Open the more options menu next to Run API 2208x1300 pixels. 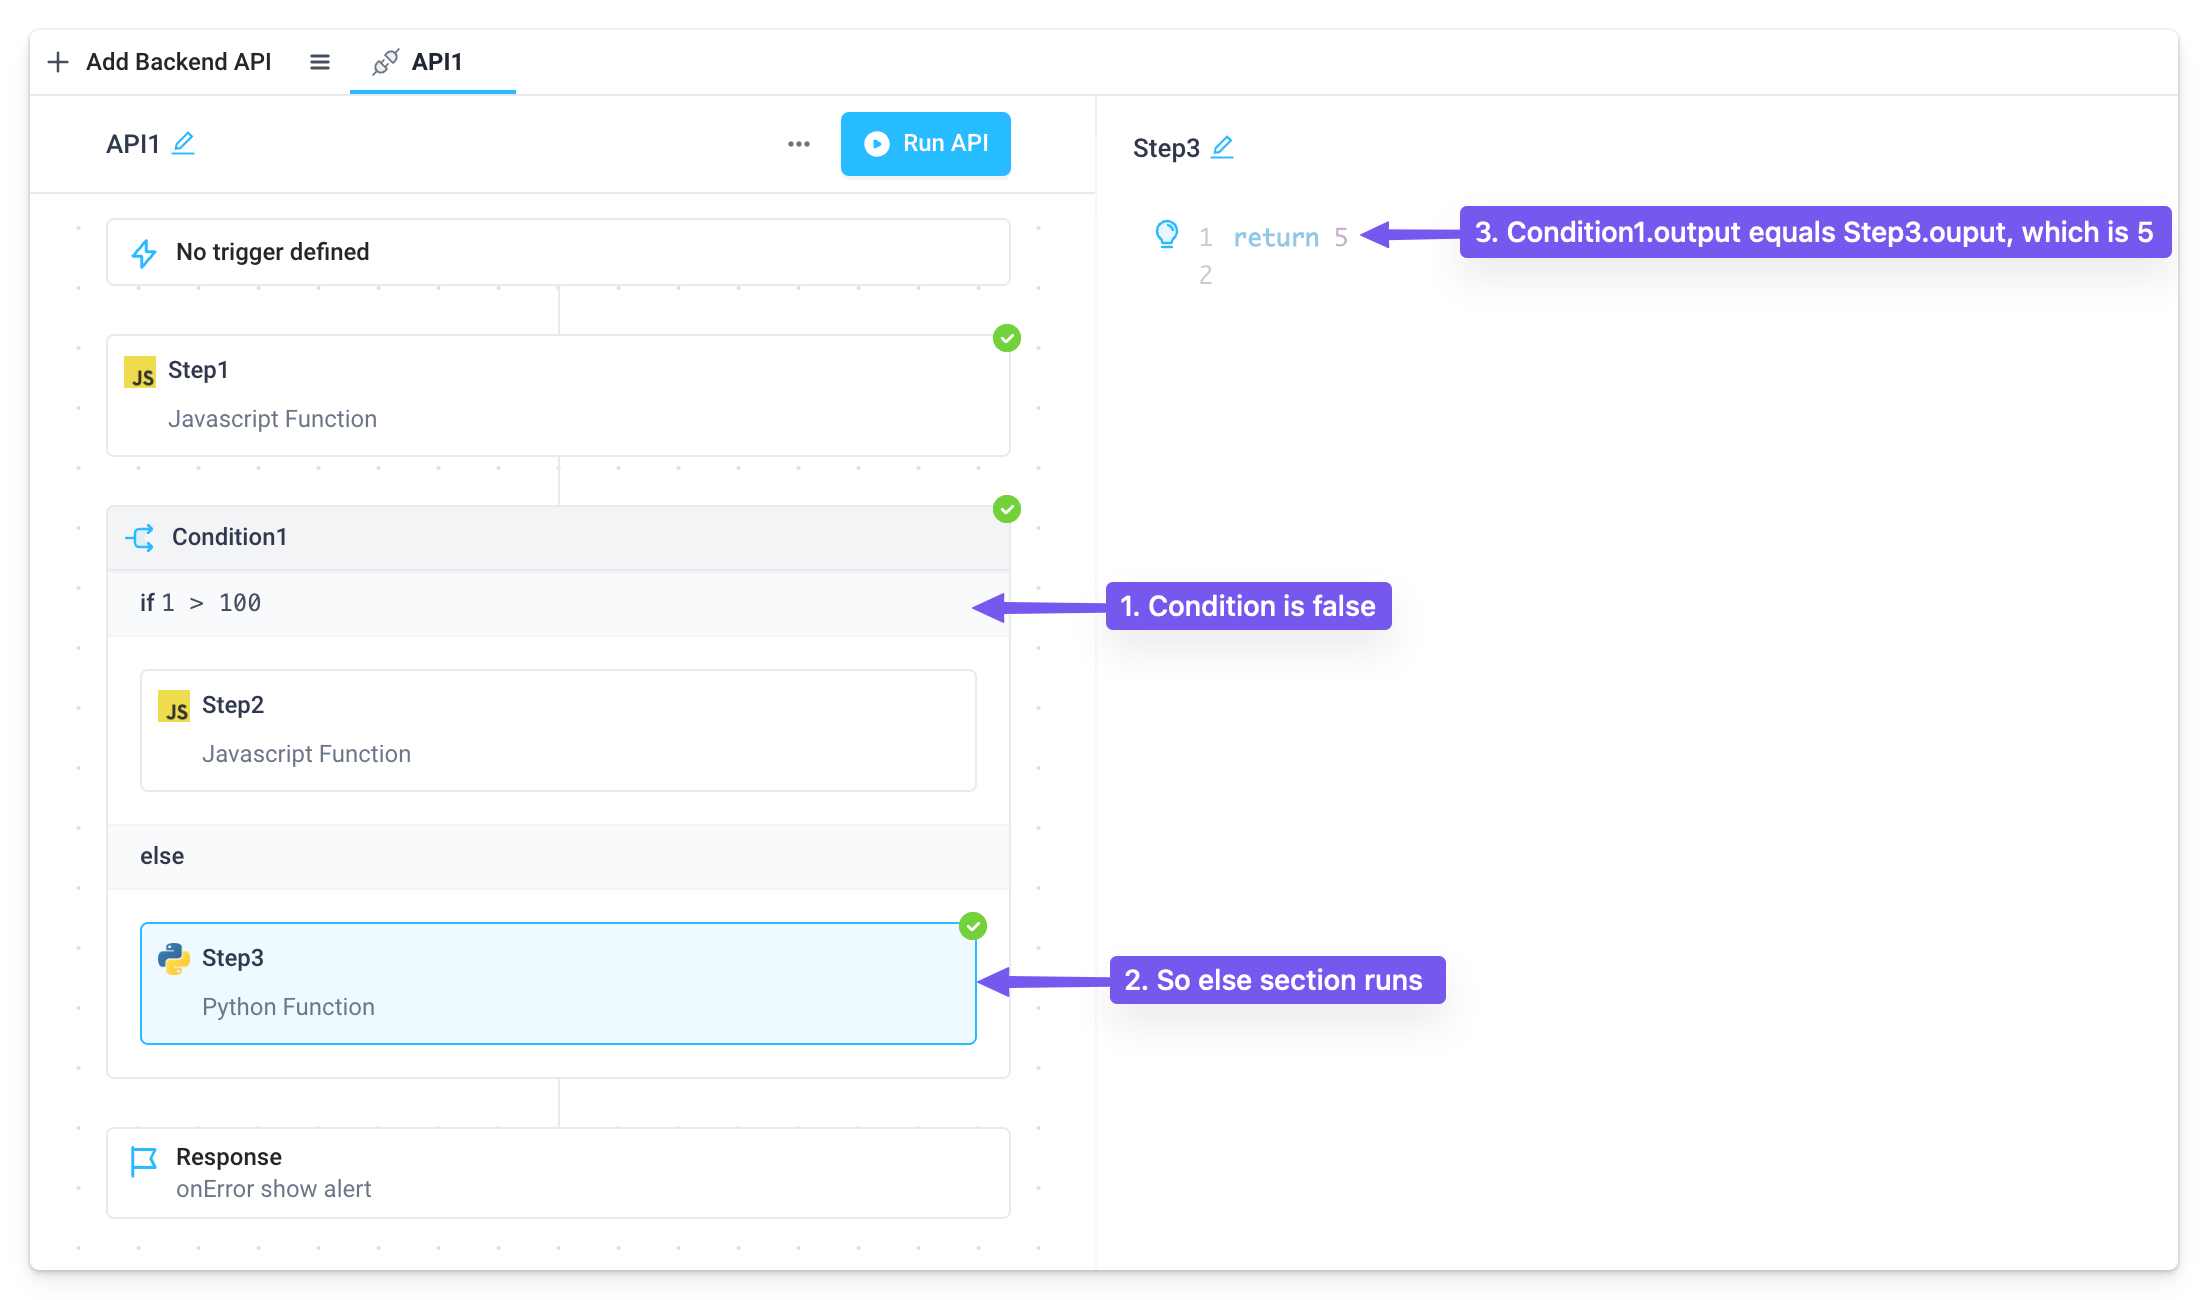pos(798,143)
